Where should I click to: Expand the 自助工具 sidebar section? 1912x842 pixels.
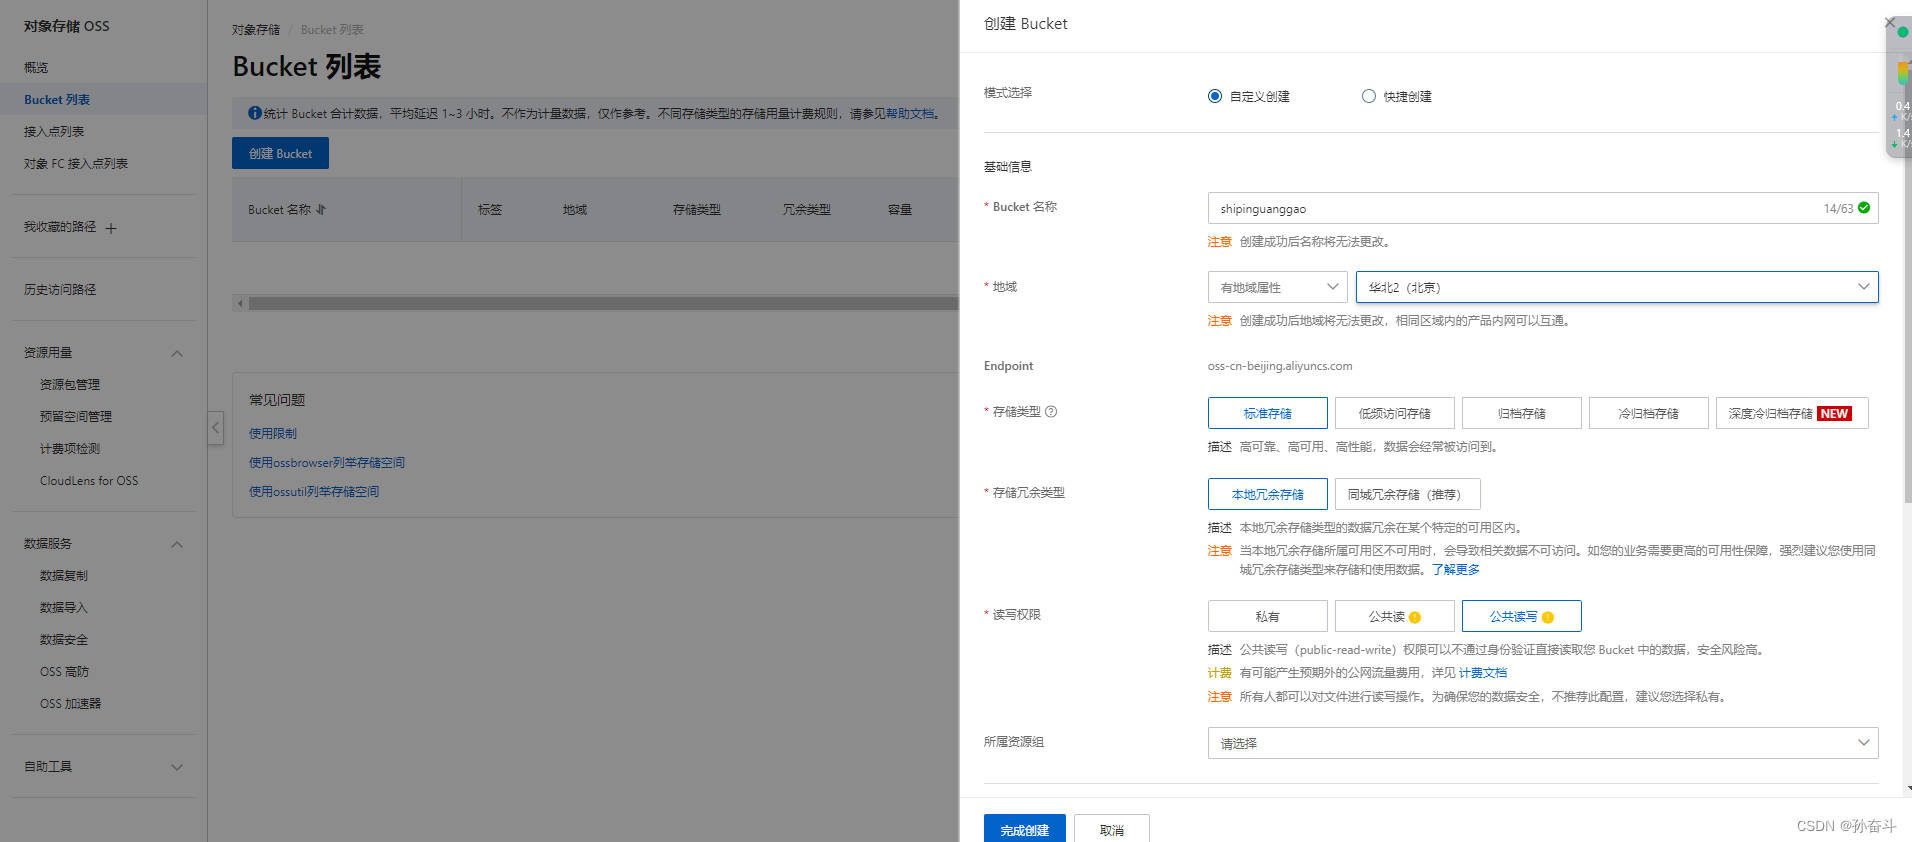coord(177,767)
